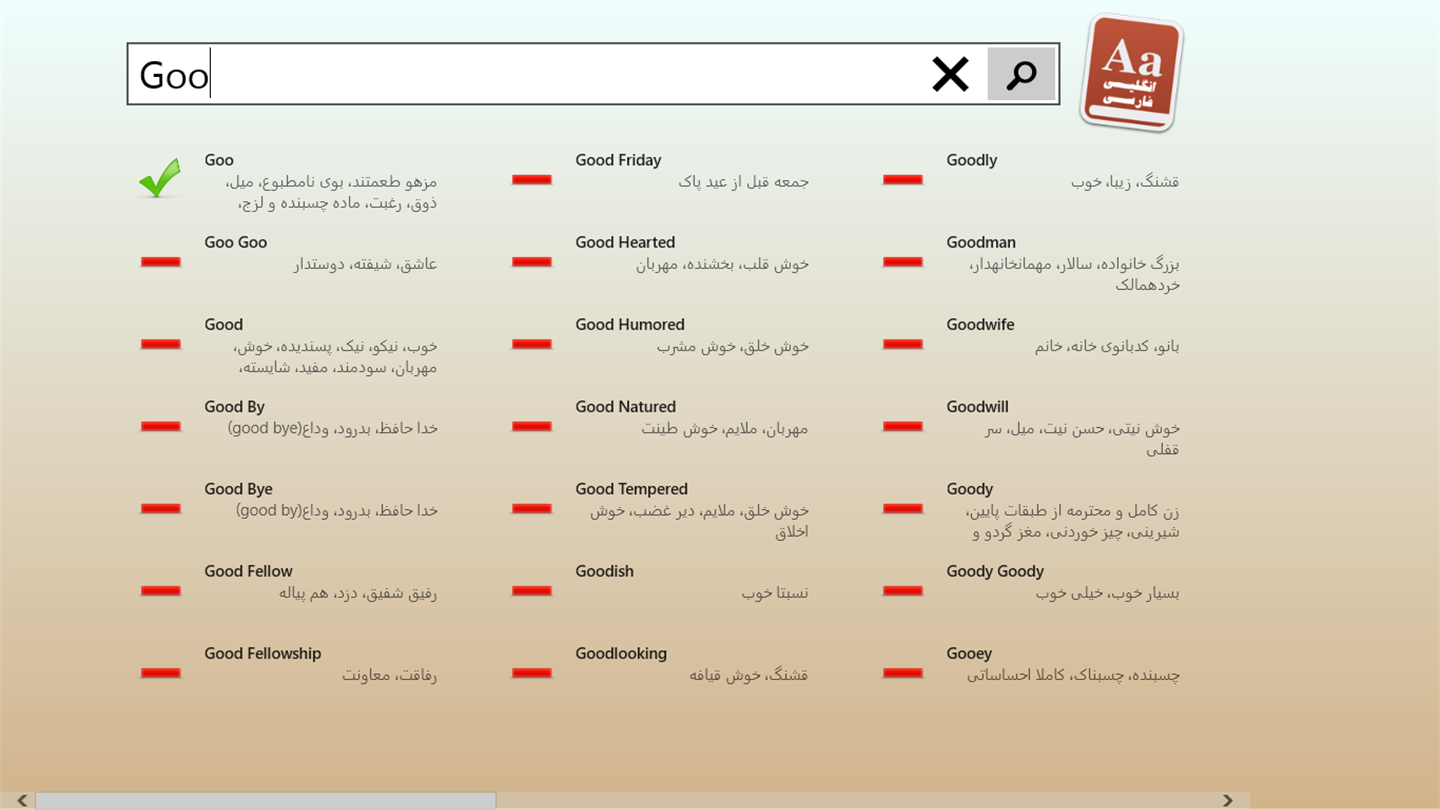Click the Persian definition under Good Friday
Image resolution: width=1440 pixels, height=810 pixels.
click(x=743, y=182)
